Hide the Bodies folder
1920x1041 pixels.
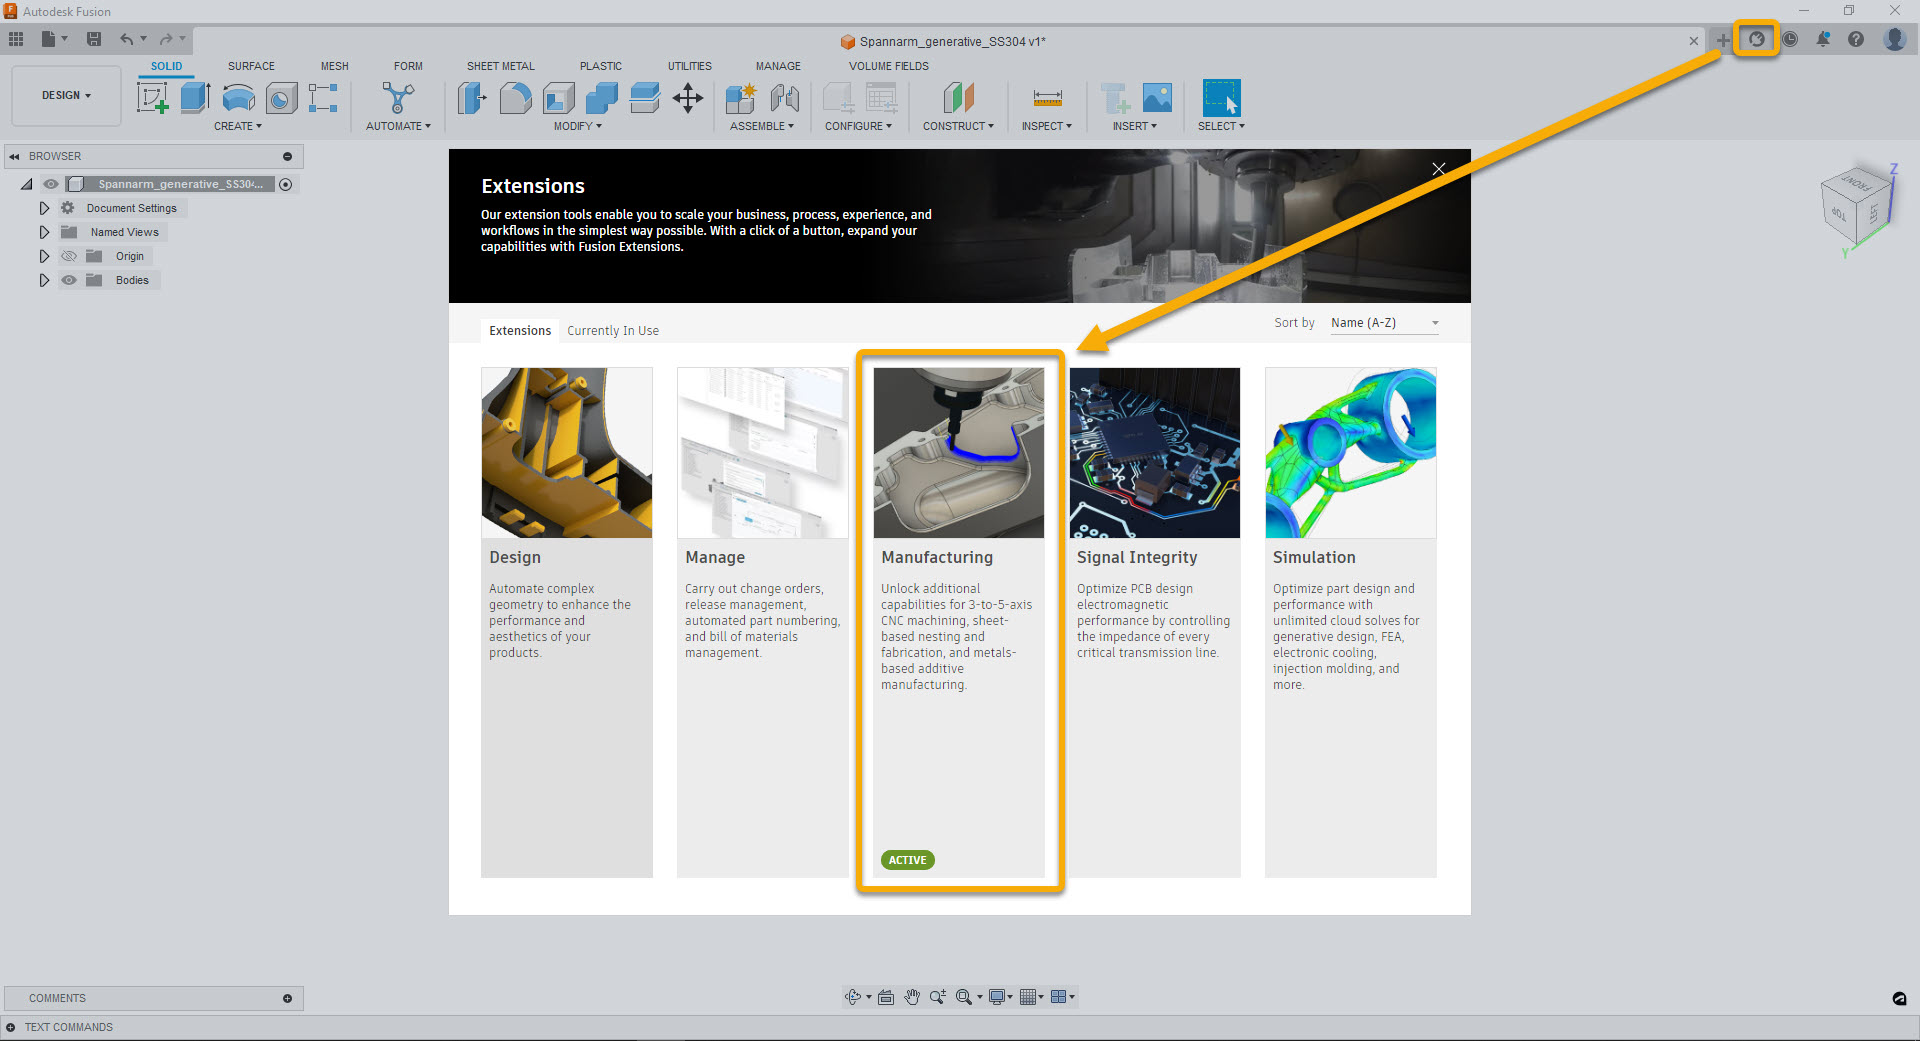tap(69, 280)
